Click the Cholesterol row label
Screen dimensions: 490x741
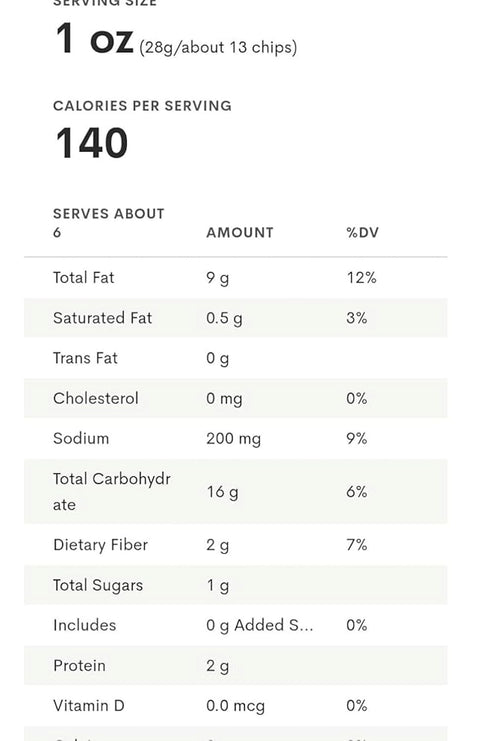pyautogui.click(x=96, y=398)
